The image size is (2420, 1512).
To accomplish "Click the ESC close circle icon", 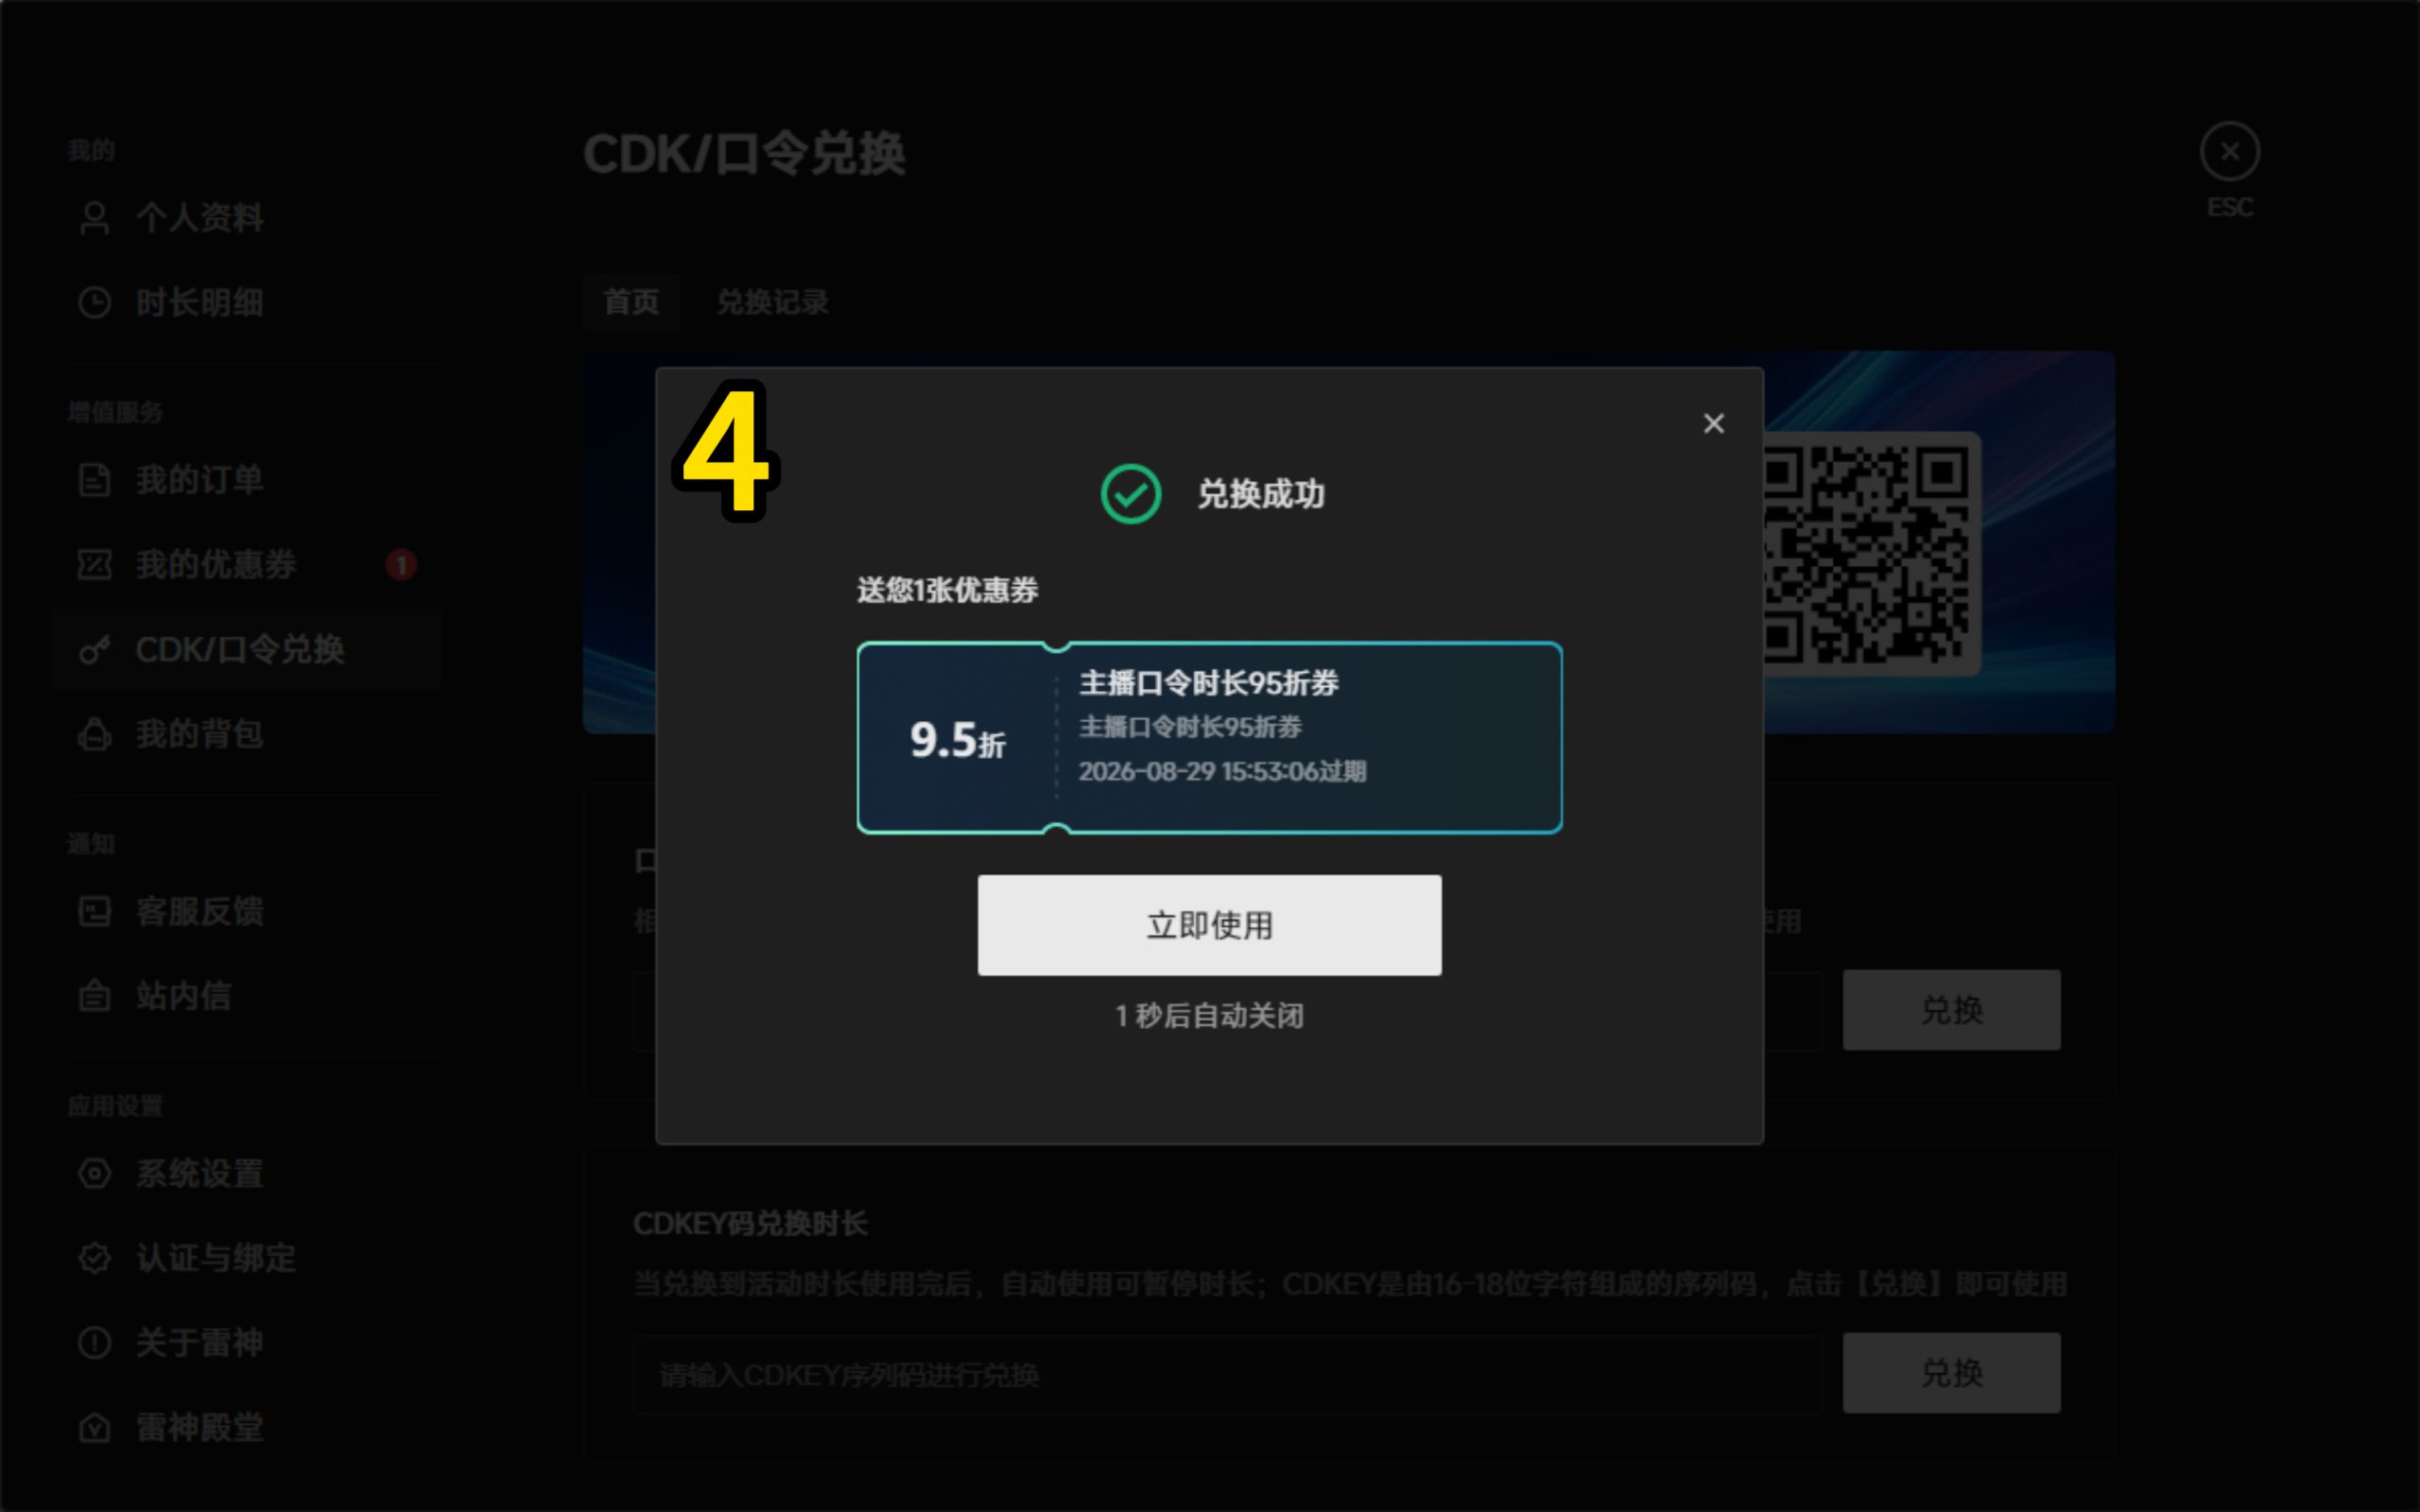I will [2229, 152].
